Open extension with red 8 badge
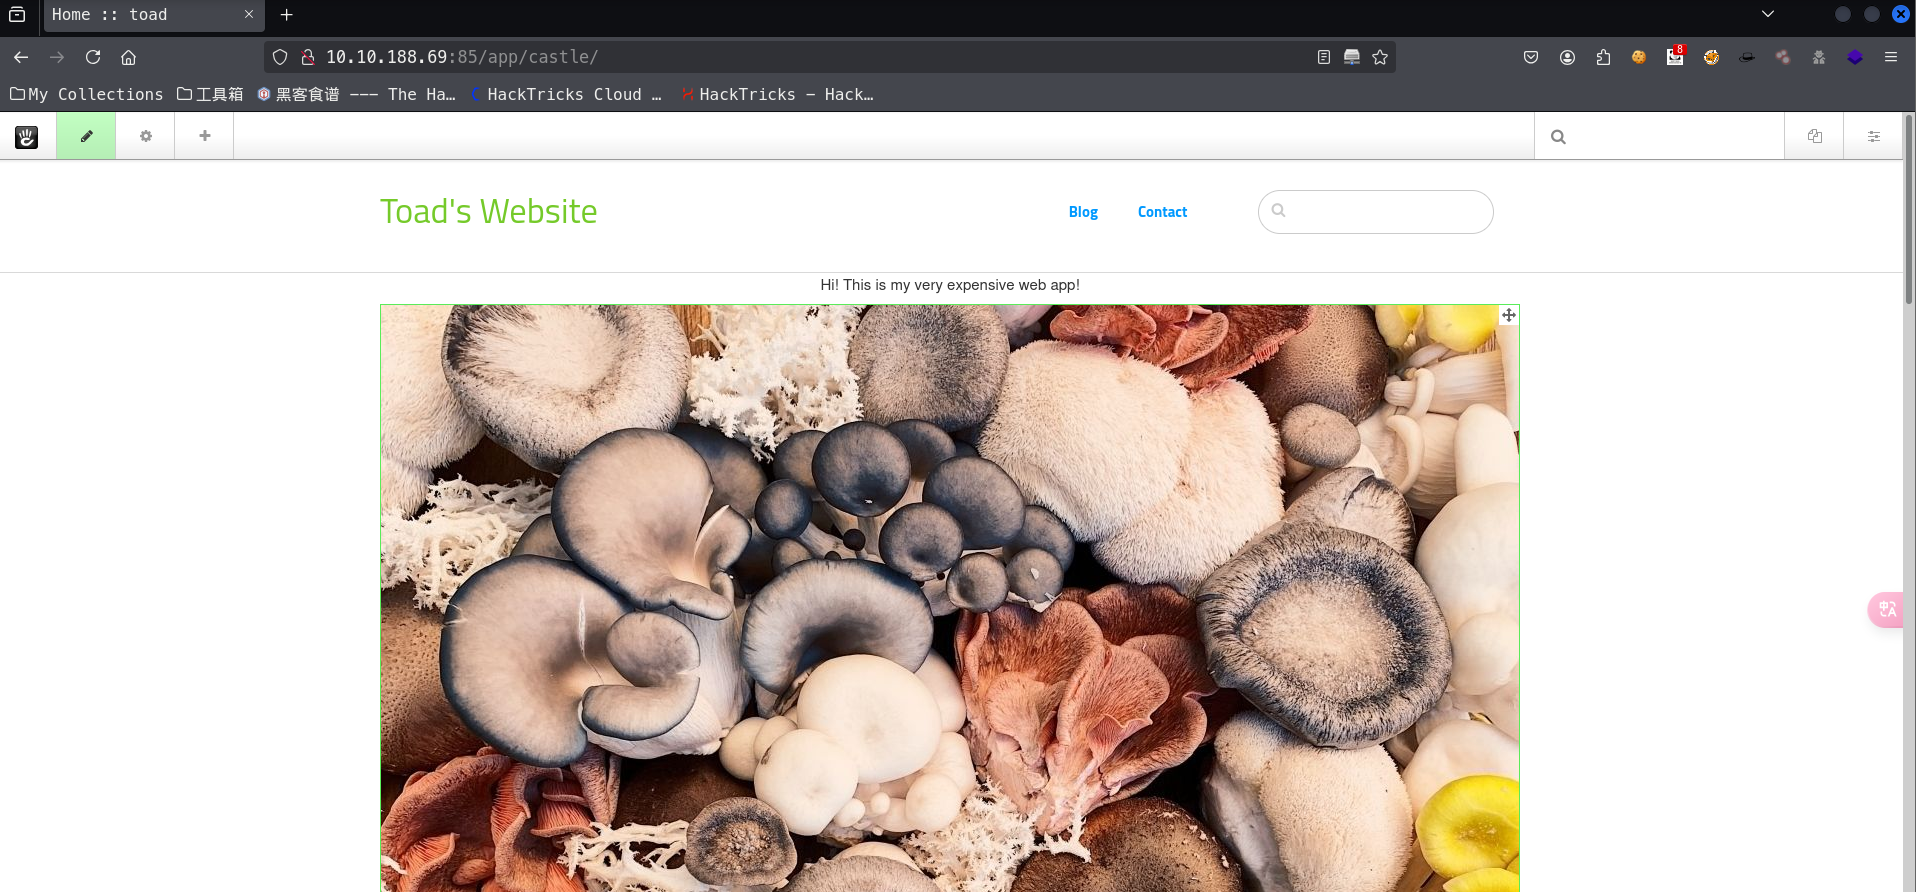Screen dimensions: 1916x892 click(x=1675, y=56)
